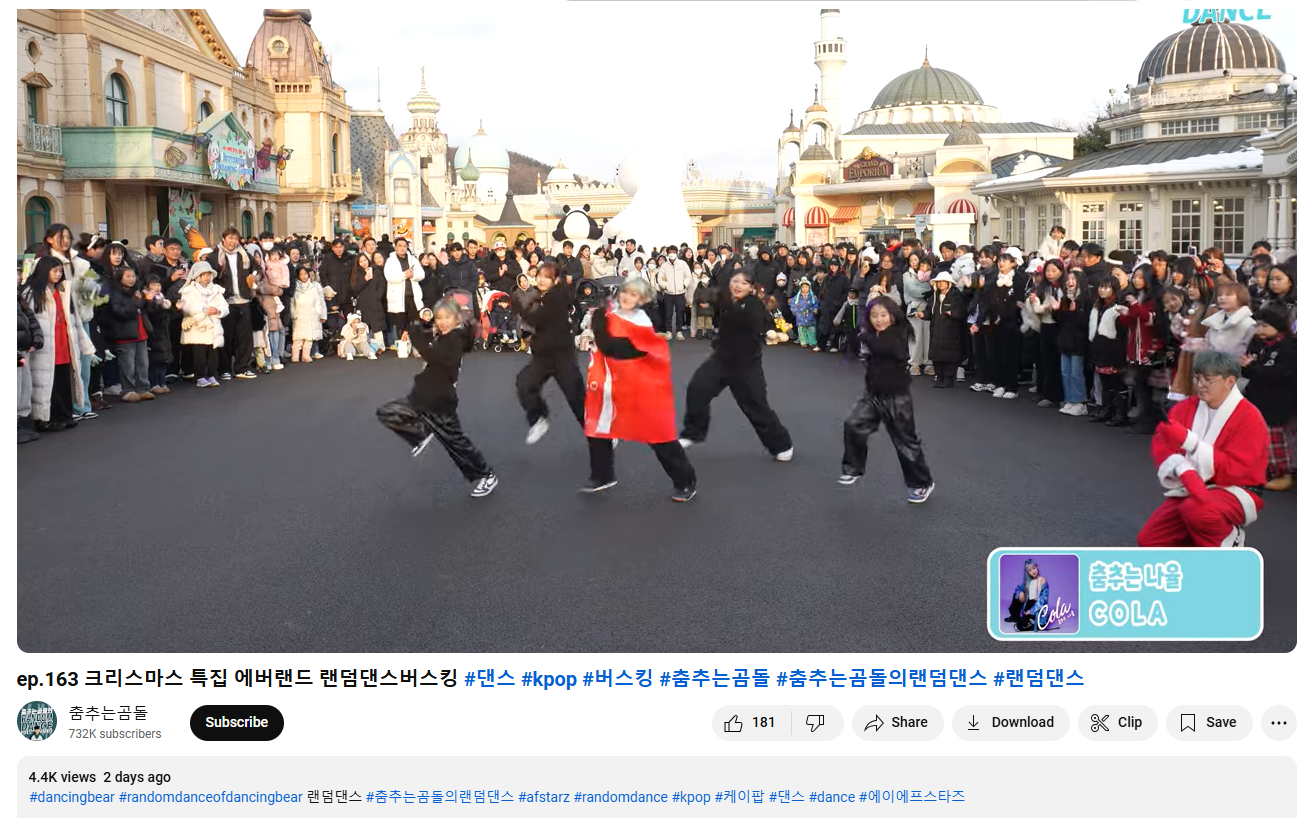
Task: Click the thumbs-up like icon
Action: click(x=734, y=723)
